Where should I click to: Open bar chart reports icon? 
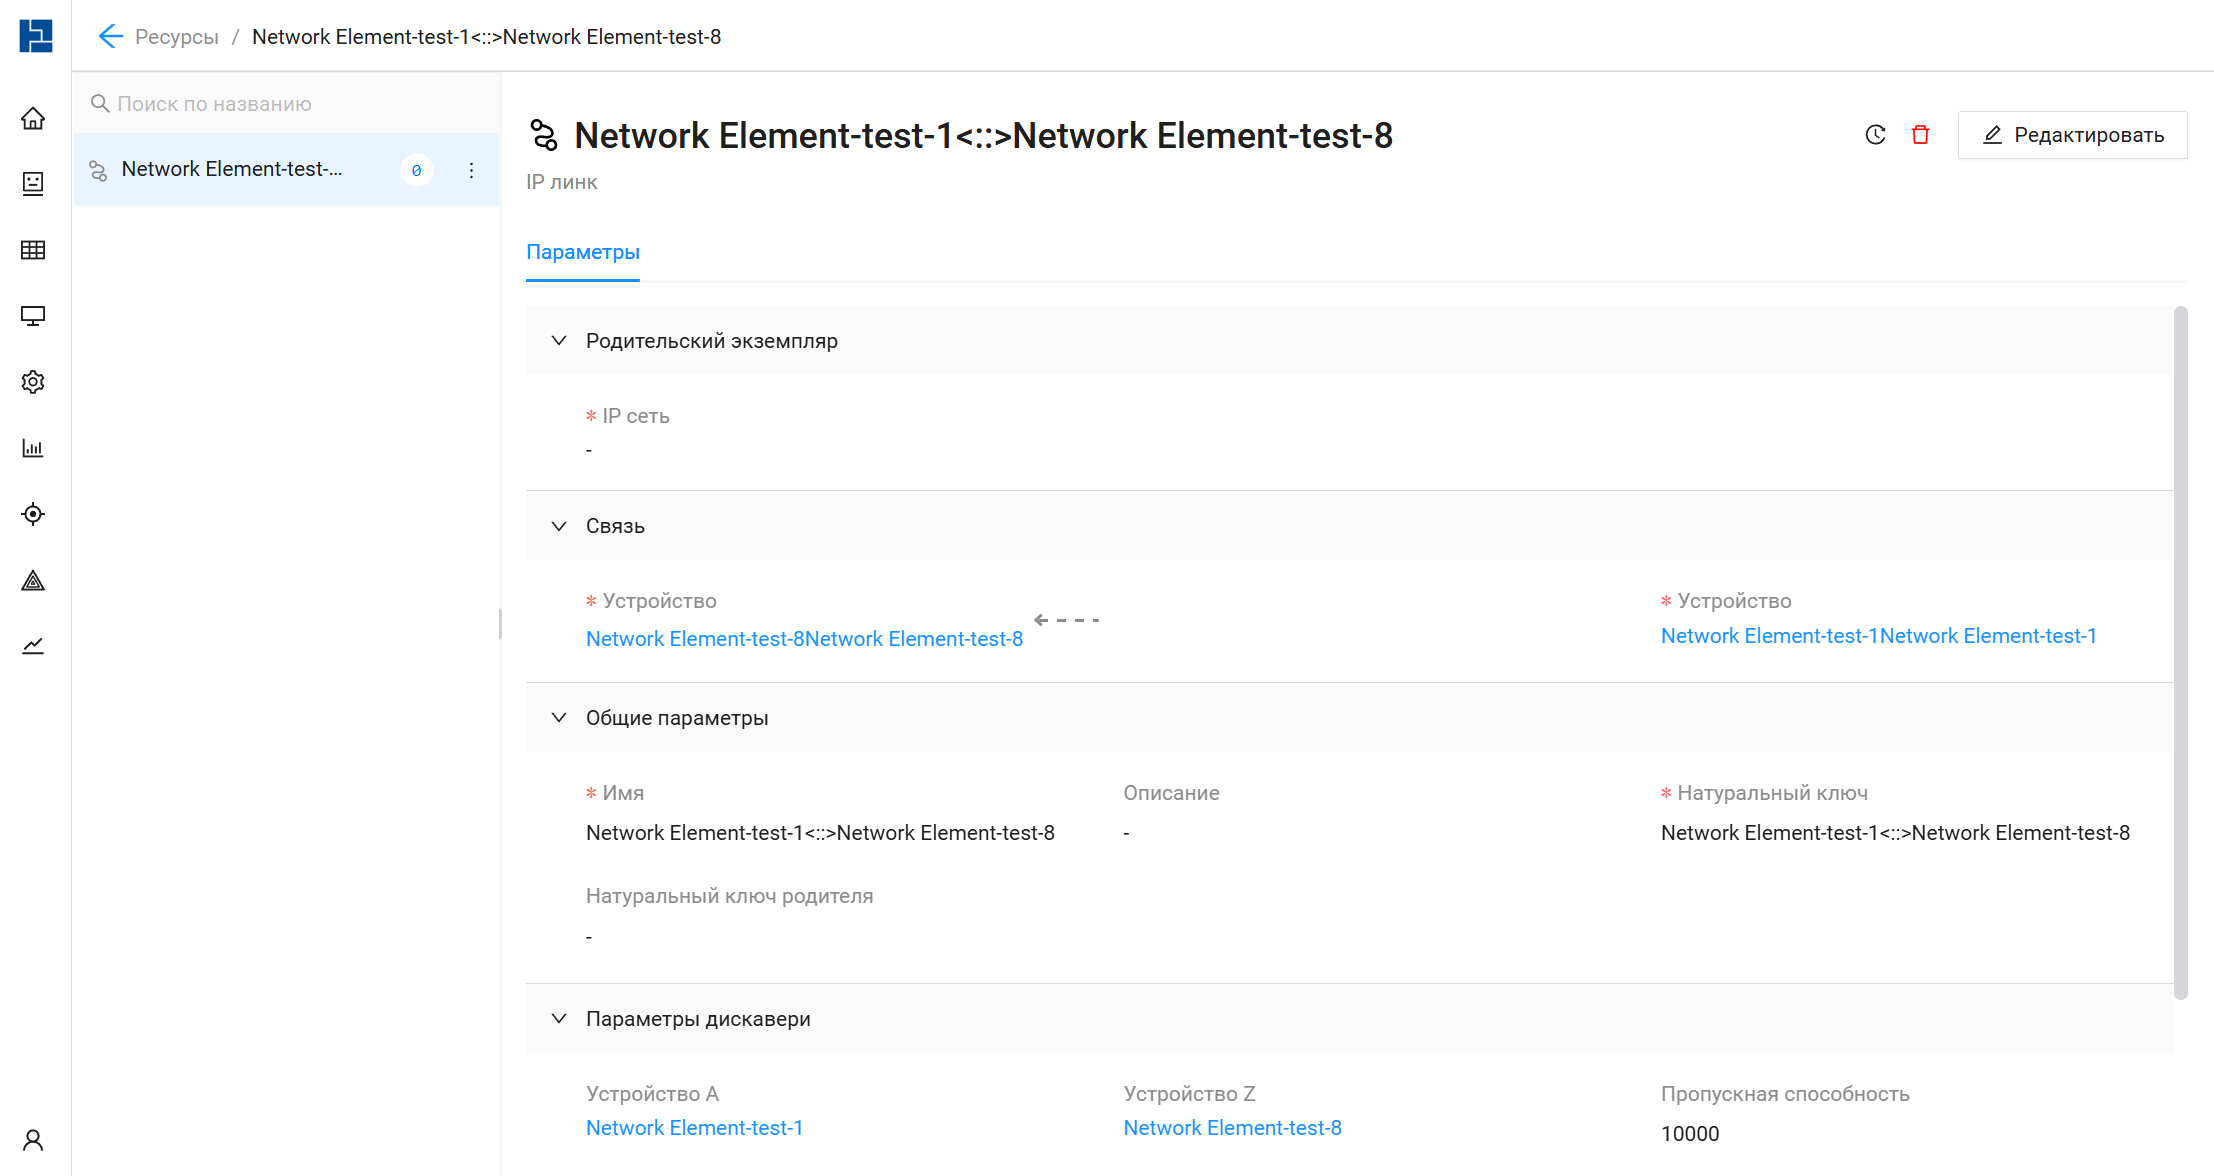click(33, 448)
